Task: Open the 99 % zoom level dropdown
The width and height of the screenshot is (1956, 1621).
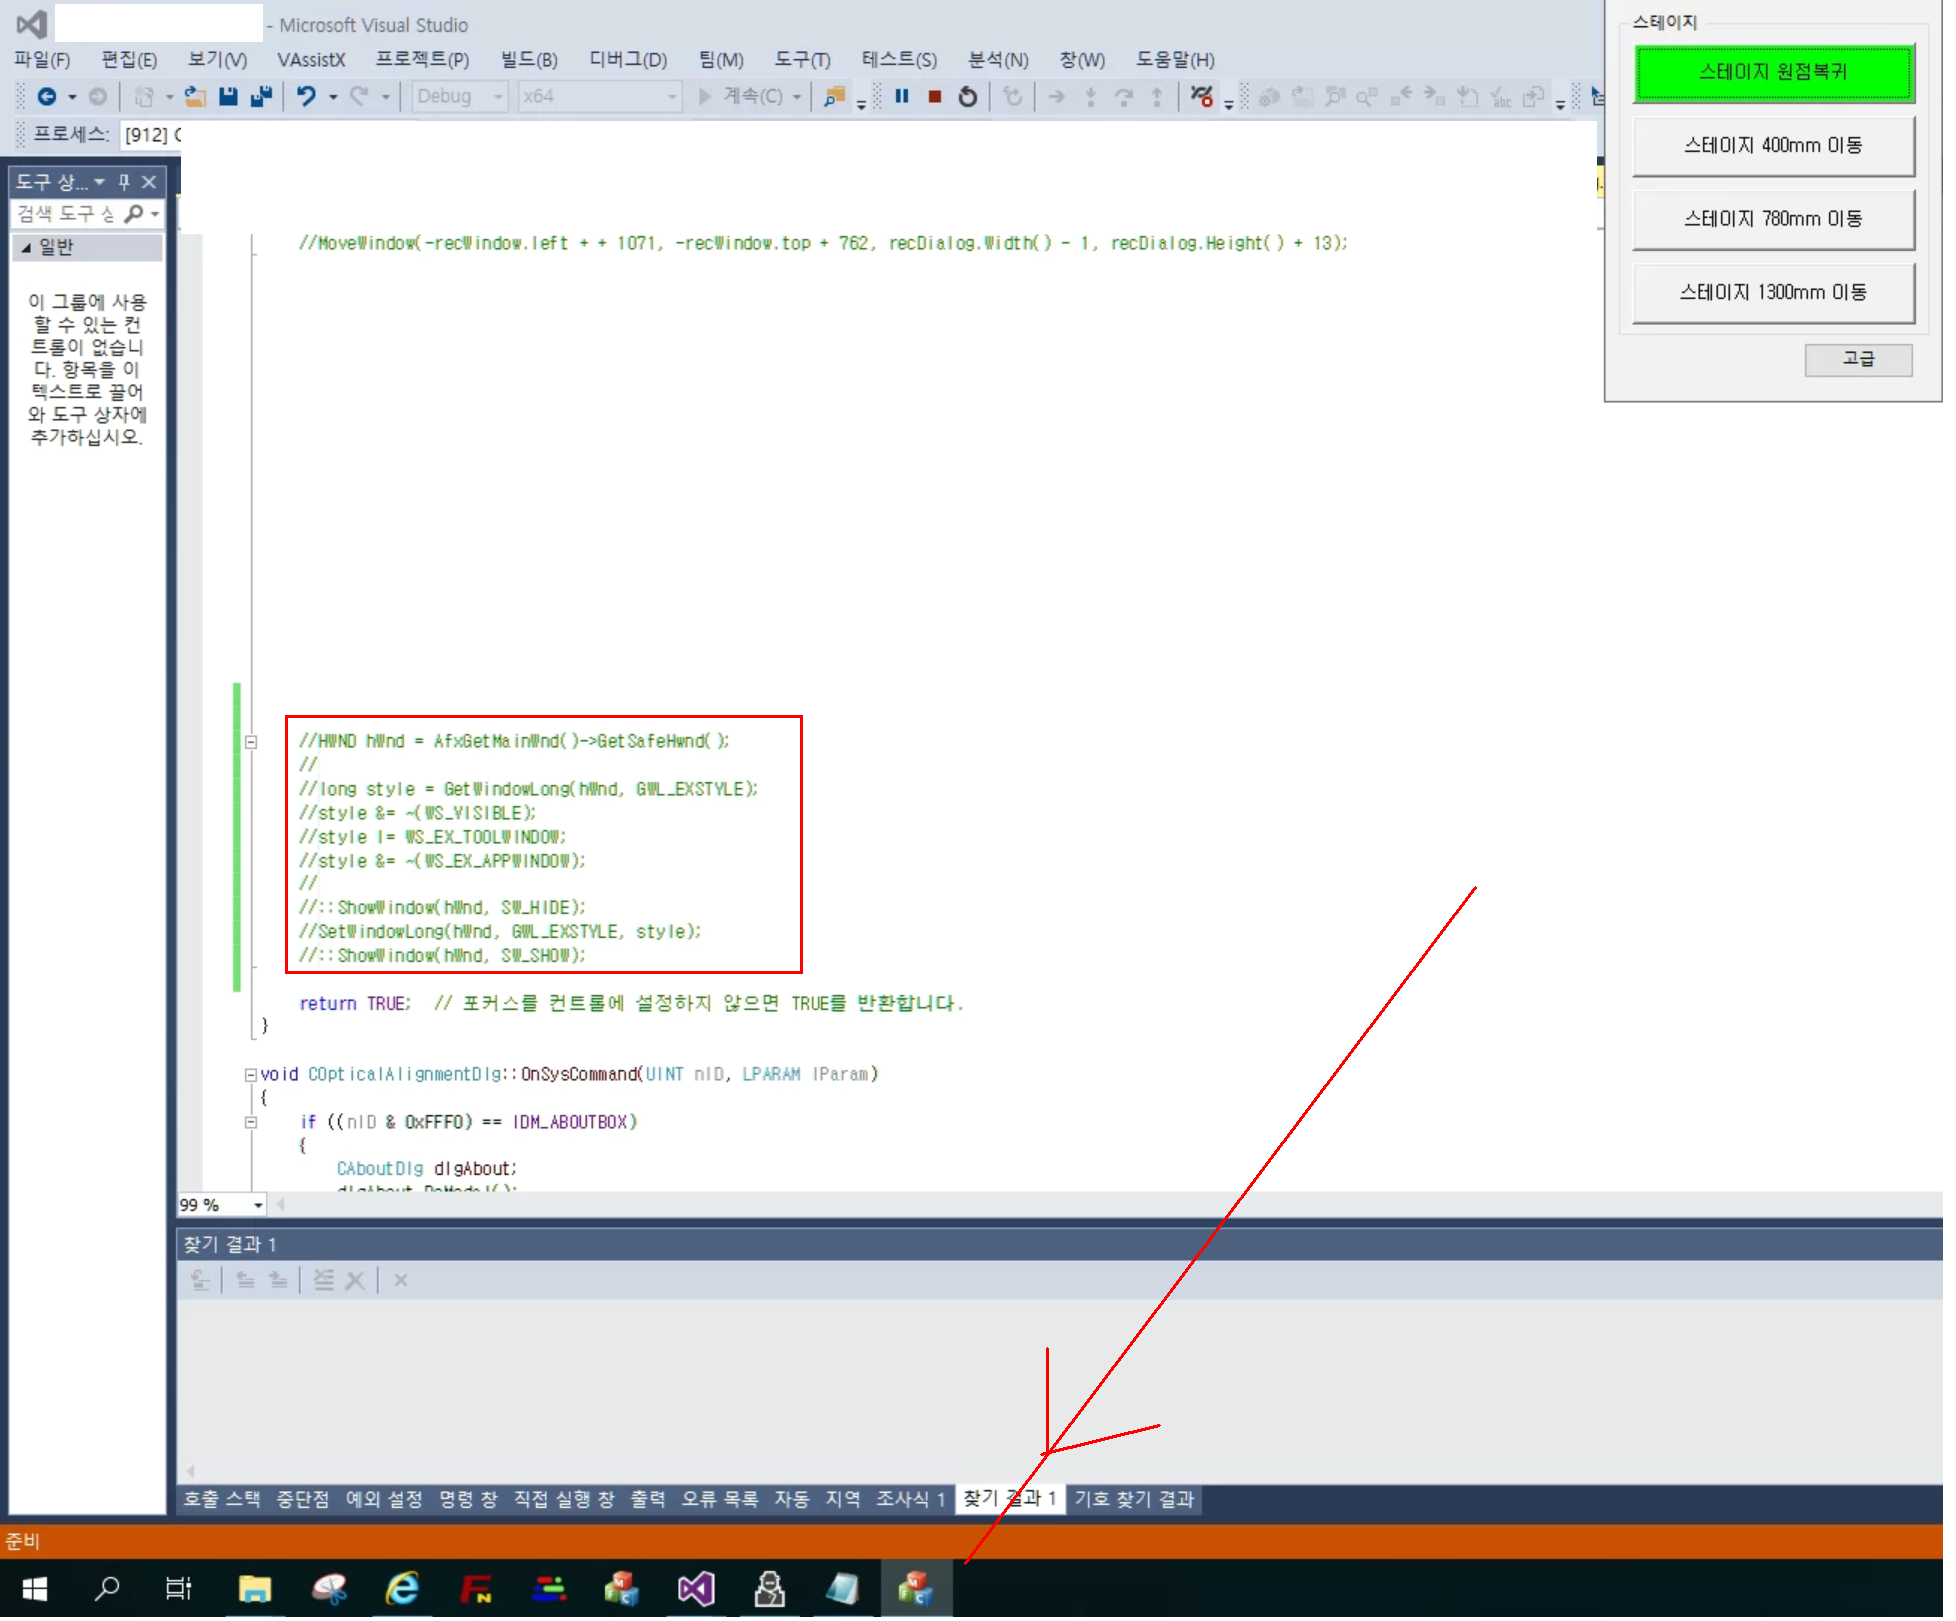Action: click(x=258, y=1205)
